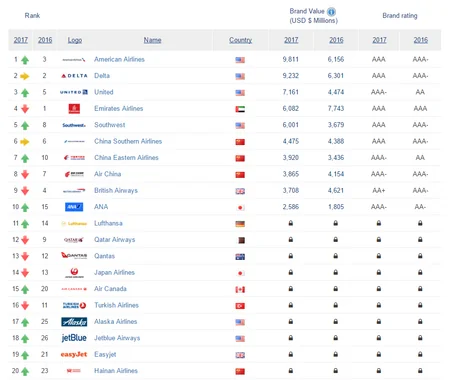
Task: Click the Qantas logo
Action: 74,256
